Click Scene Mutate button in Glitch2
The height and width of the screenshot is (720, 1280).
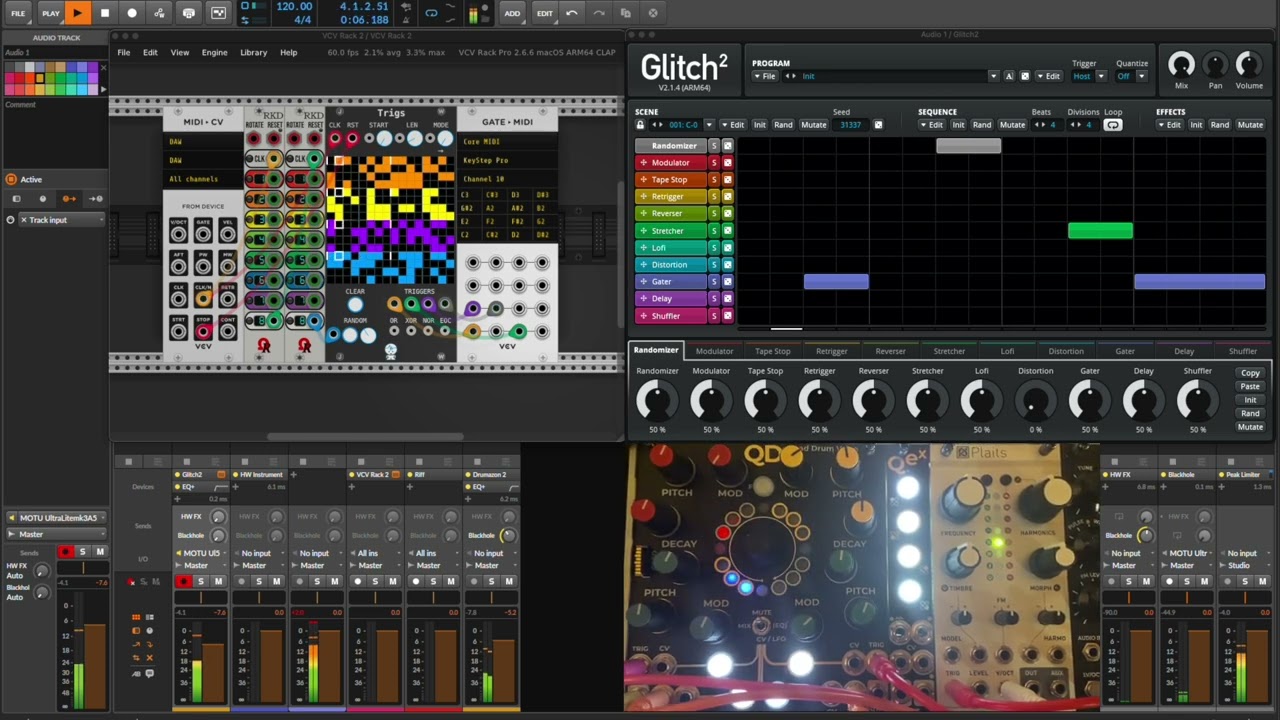814,125
